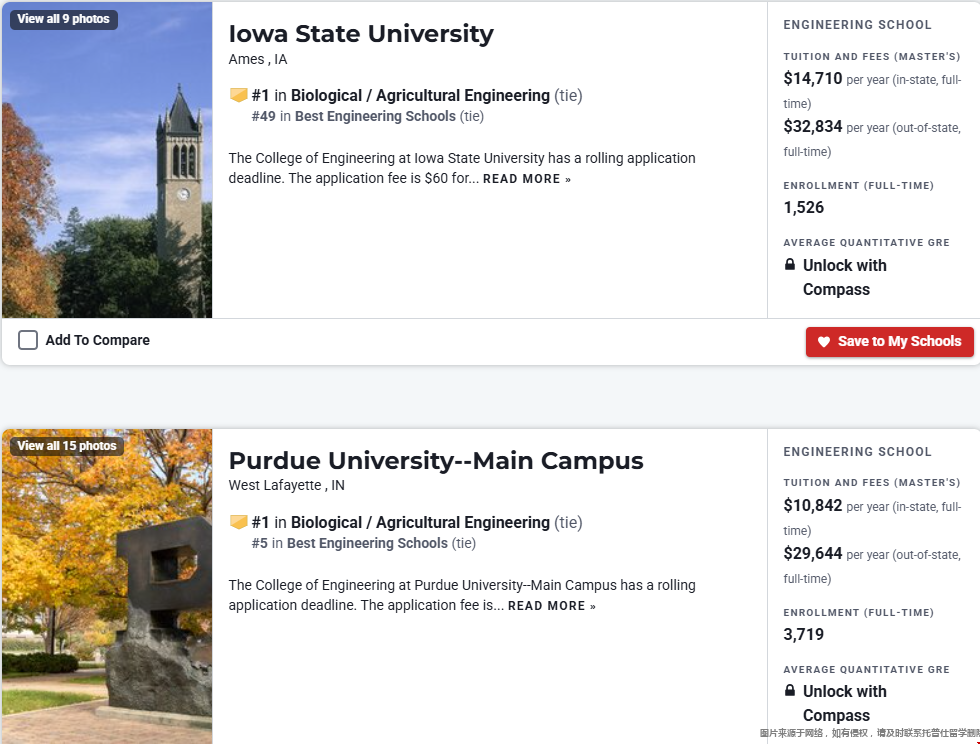Open Iowa State's Biological / Agricultural Engineering ranking
Image resolution: width=980 pixels, height=744 pixels.
420,96
